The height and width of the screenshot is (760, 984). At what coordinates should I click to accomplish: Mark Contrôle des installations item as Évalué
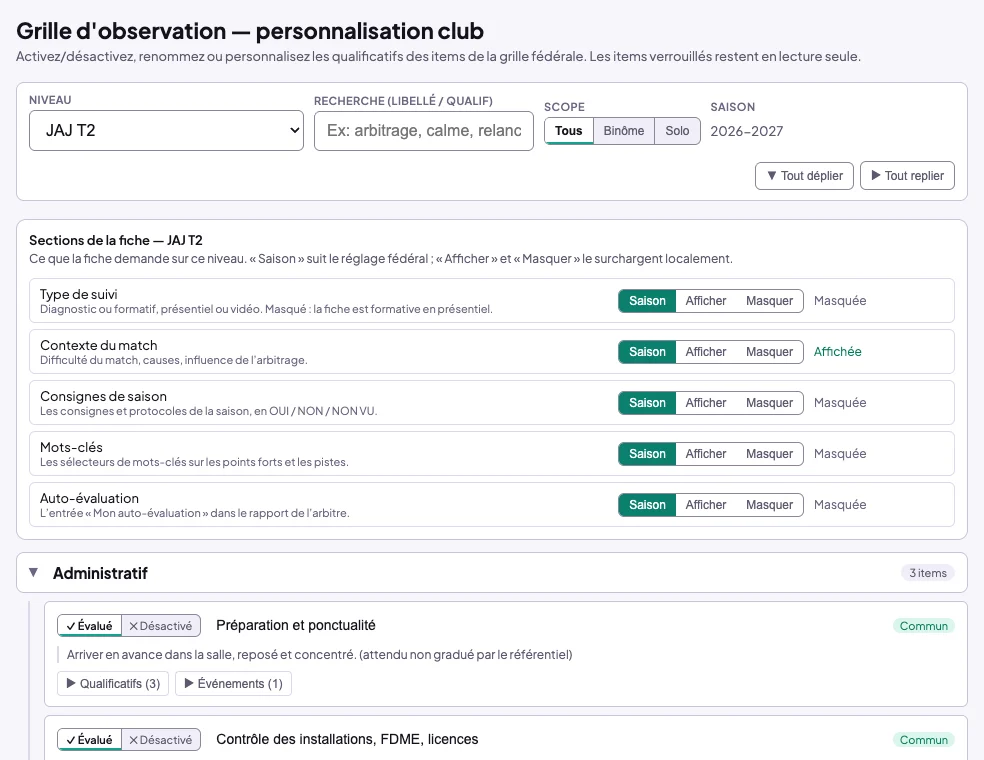pos(89,740)
